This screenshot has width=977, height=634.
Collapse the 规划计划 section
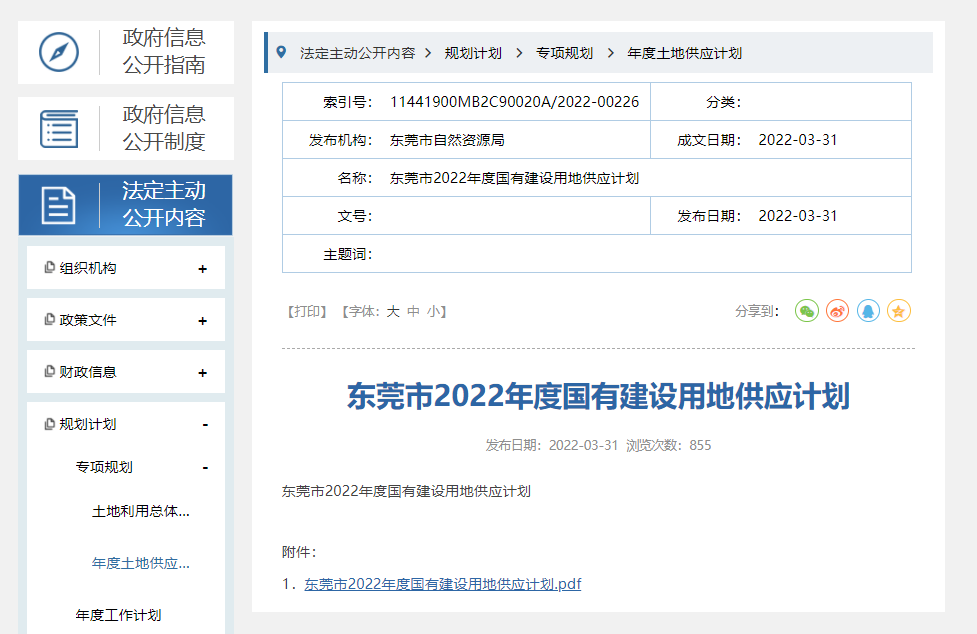click(x=205, y=425)
